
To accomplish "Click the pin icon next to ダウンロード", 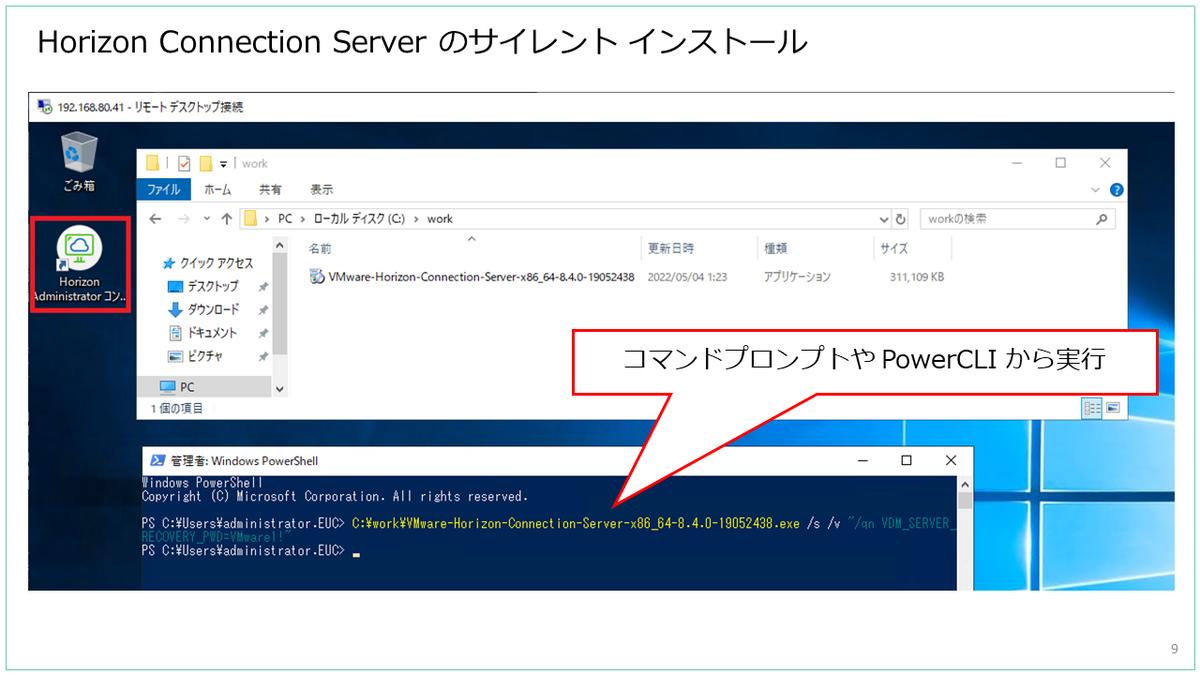I will coord(263,310).
